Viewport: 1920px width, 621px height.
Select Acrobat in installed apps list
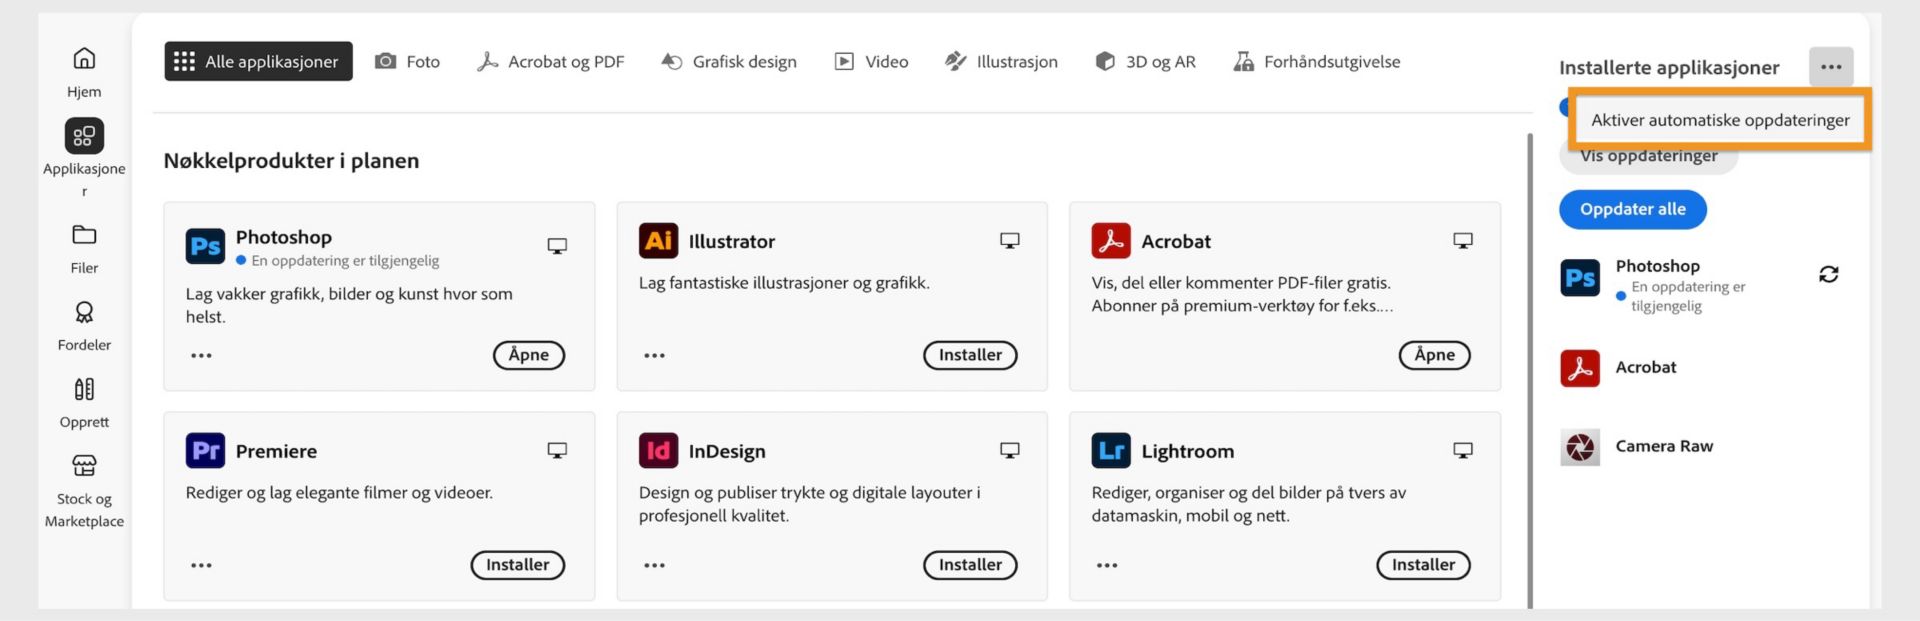point(1619,368)
